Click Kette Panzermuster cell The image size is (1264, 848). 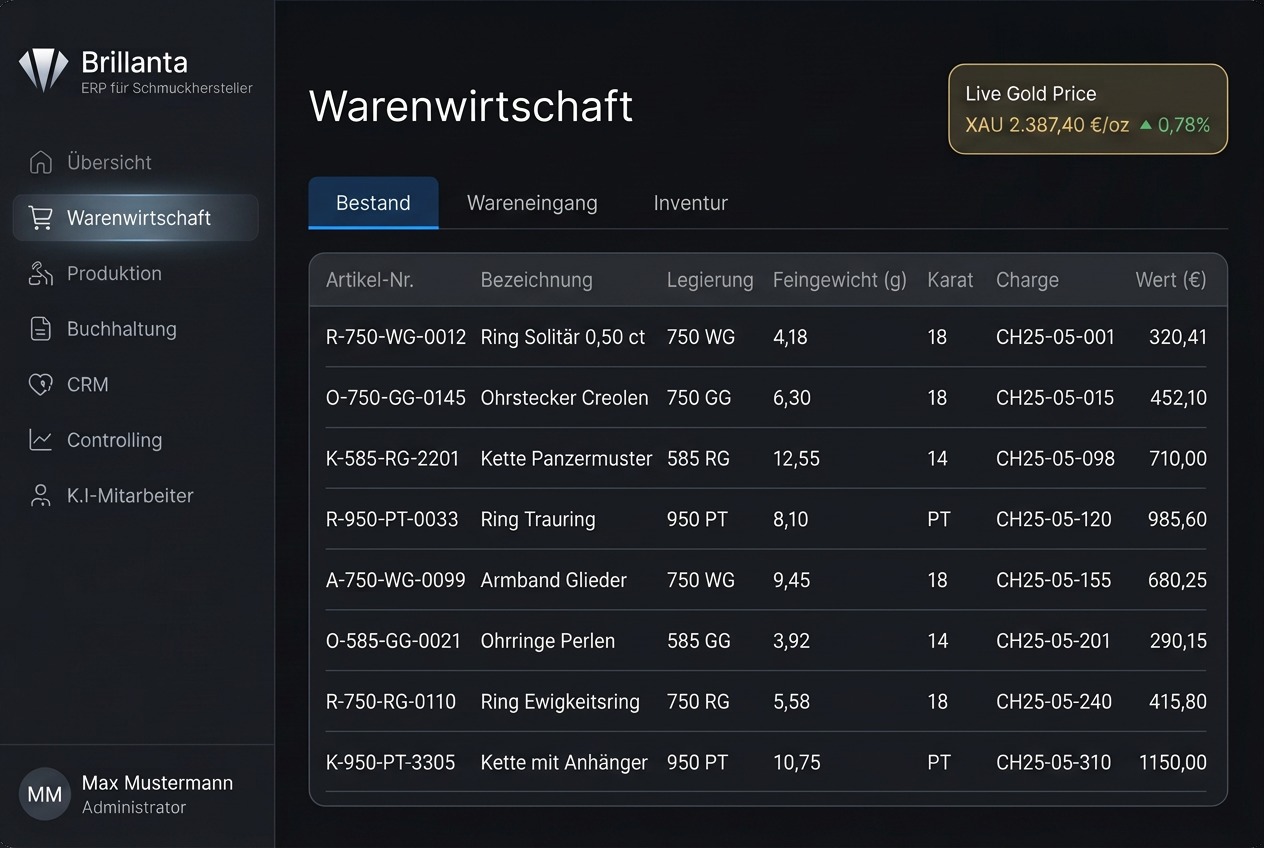pyautogui.click(x=567, y=459)
